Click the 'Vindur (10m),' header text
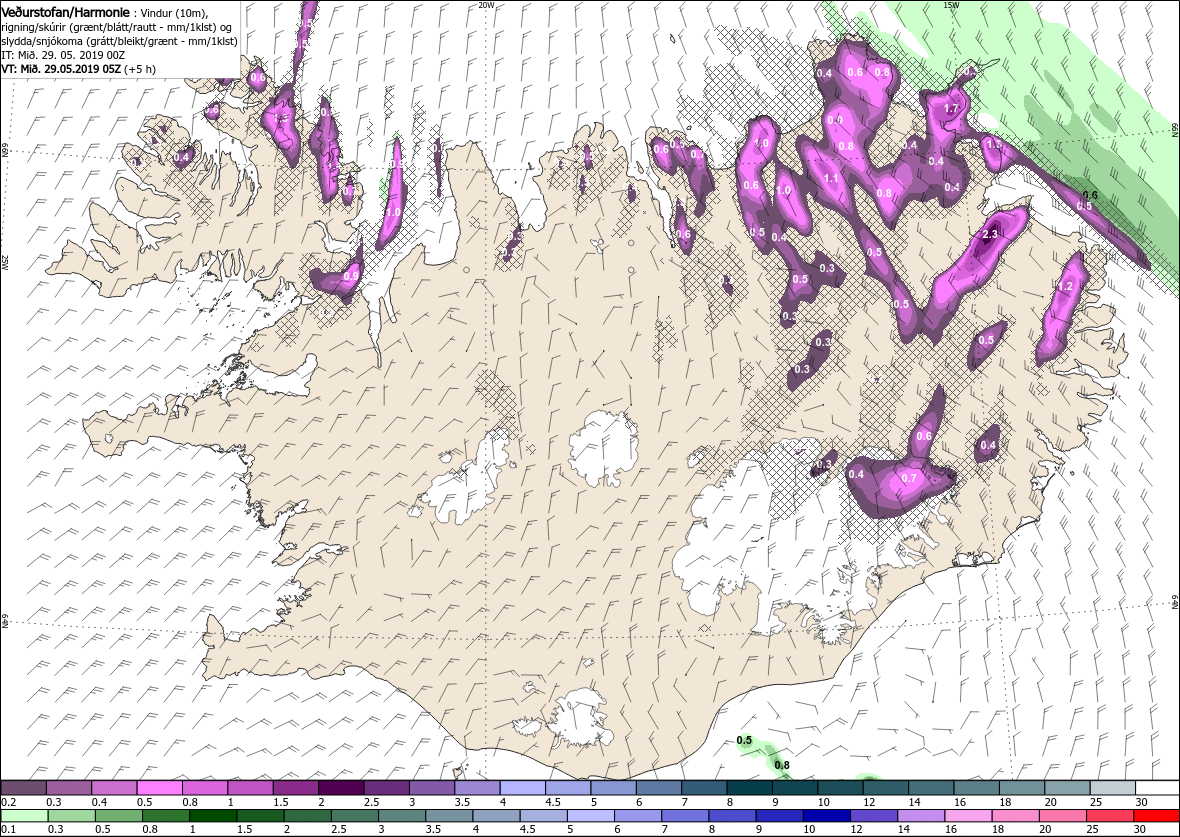1180x837 pixels. [x=175, y=14]
